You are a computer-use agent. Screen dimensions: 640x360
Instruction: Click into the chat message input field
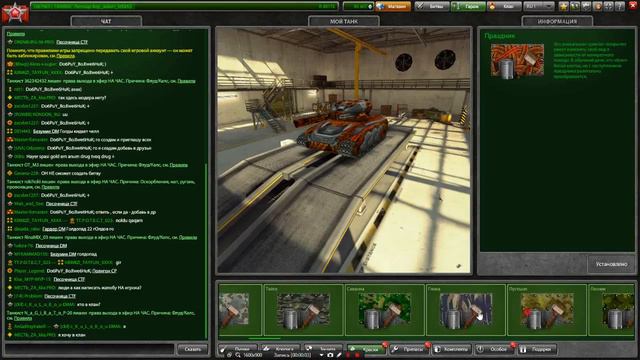(89, 349)
